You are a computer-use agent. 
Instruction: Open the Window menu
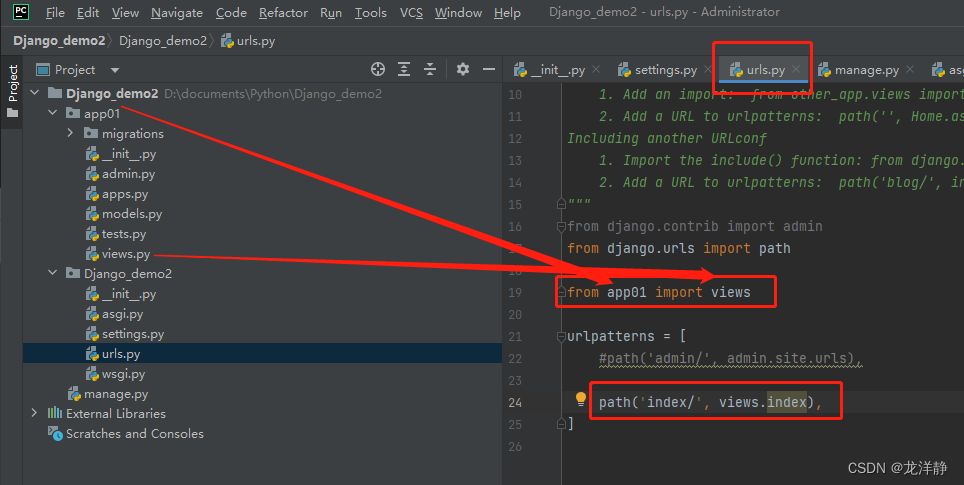point(458,12)
